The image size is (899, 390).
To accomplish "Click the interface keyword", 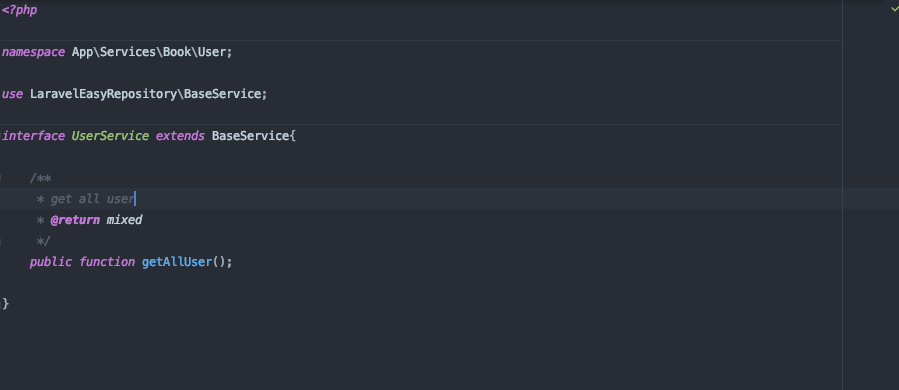I will pyautogui.click(x=33, y=136).
